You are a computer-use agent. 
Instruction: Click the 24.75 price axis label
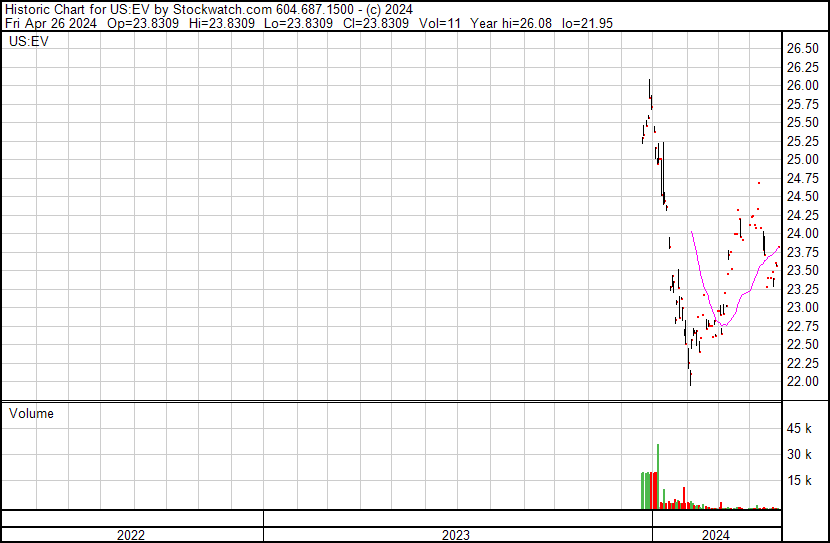802,178
